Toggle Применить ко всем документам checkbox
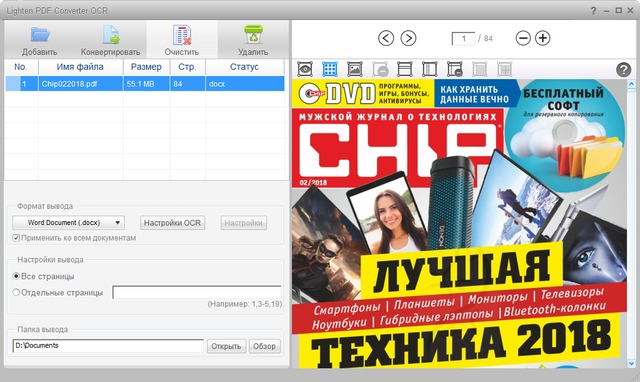Screen dimensions: 640x382 pyautogui.click(x=16, y=238)
